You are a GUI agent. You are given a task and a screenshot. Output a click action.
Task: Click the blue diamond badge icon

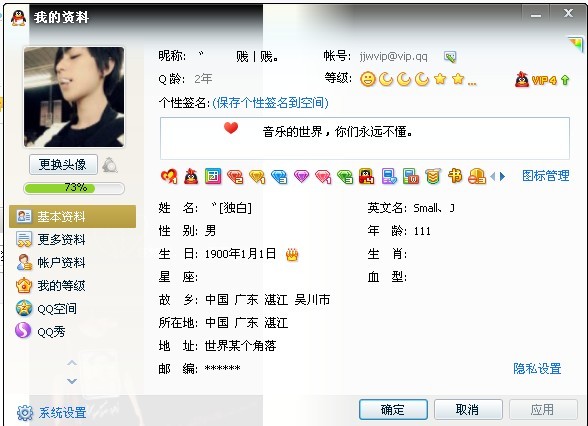click(x=279, y=176)
